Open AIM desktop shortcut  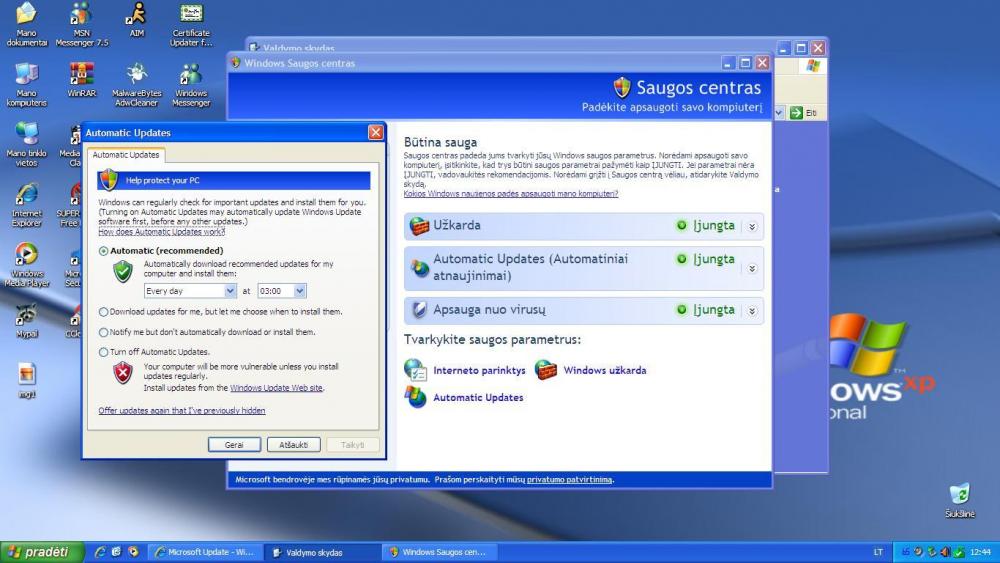(136, 14)
